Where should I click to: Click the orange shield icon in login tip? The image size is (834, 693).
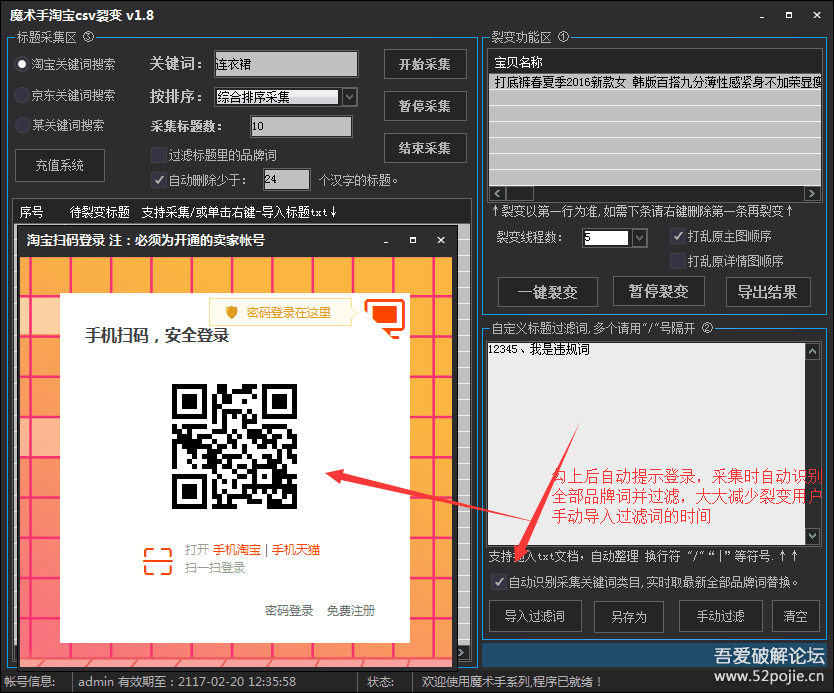[x=232, y=312]
